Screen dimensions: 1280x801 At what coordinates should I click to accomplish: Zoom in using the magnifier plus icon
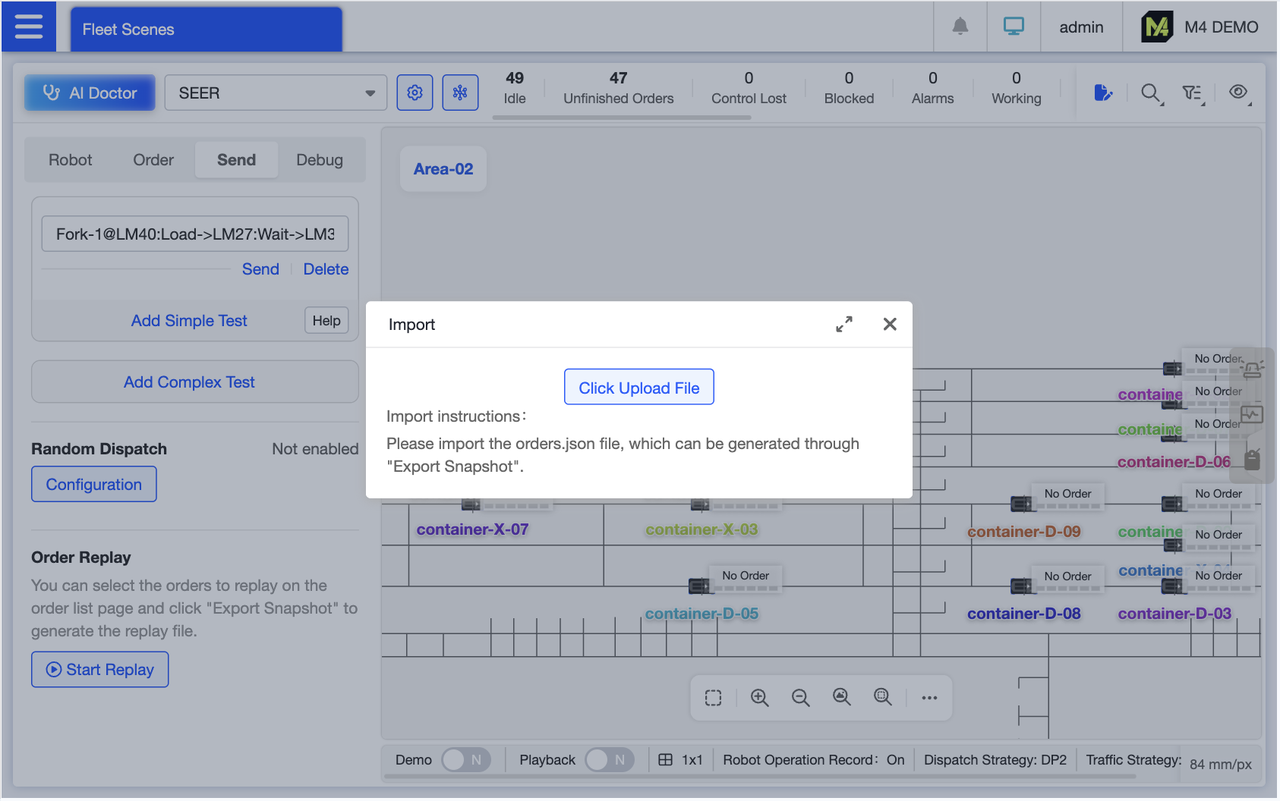[x=760, y=697]
